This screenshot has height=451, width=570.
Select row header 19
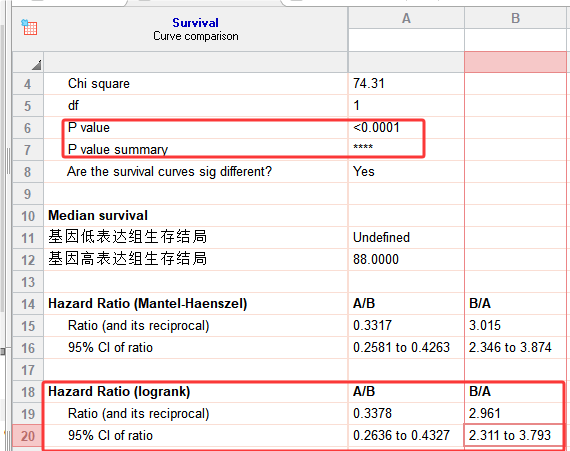click(28, 414)
